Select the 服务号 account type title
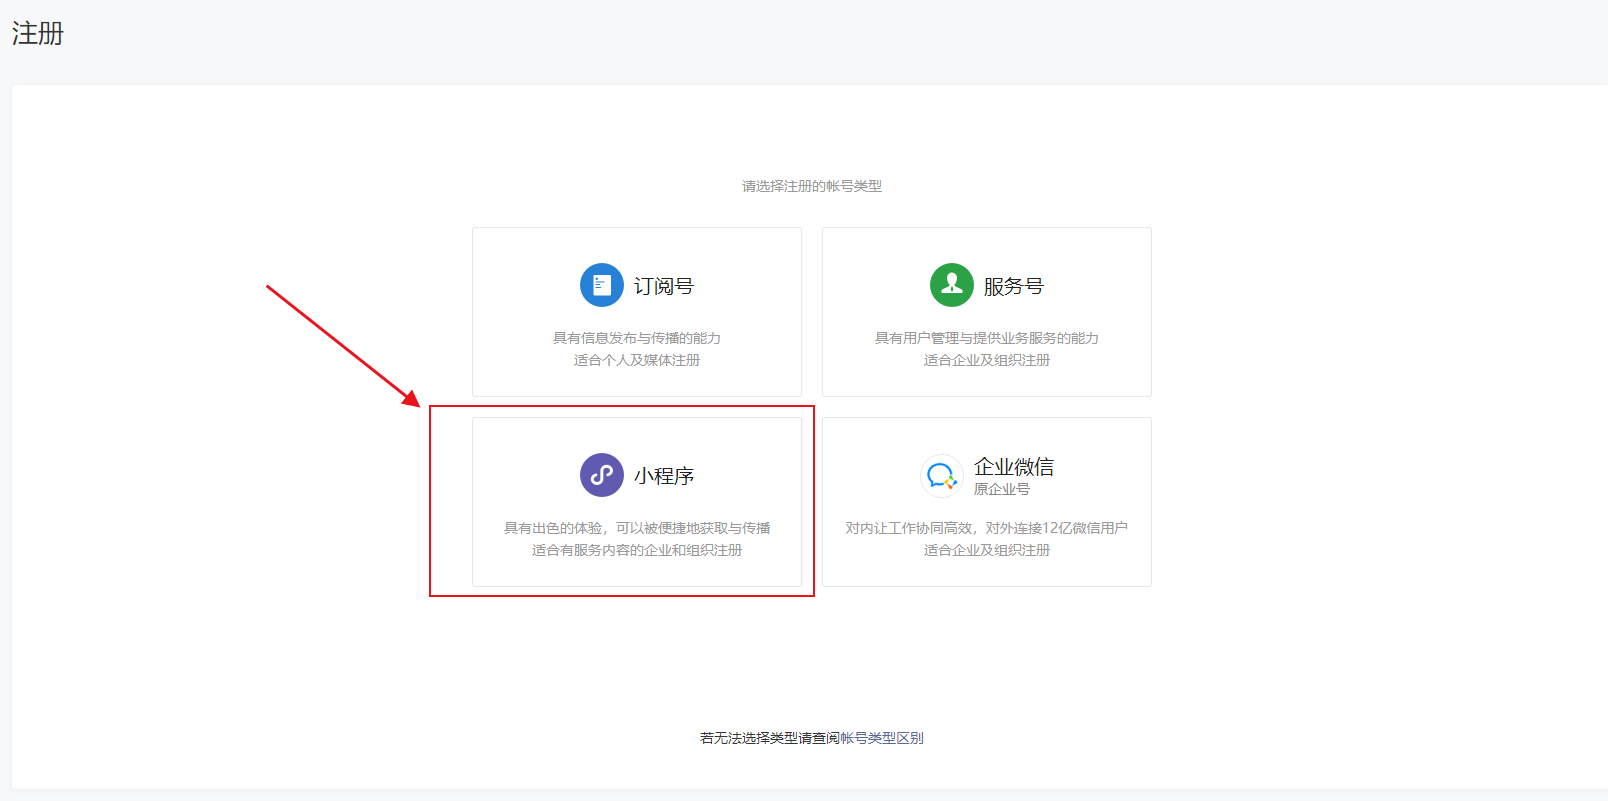 click(1014, 286)
